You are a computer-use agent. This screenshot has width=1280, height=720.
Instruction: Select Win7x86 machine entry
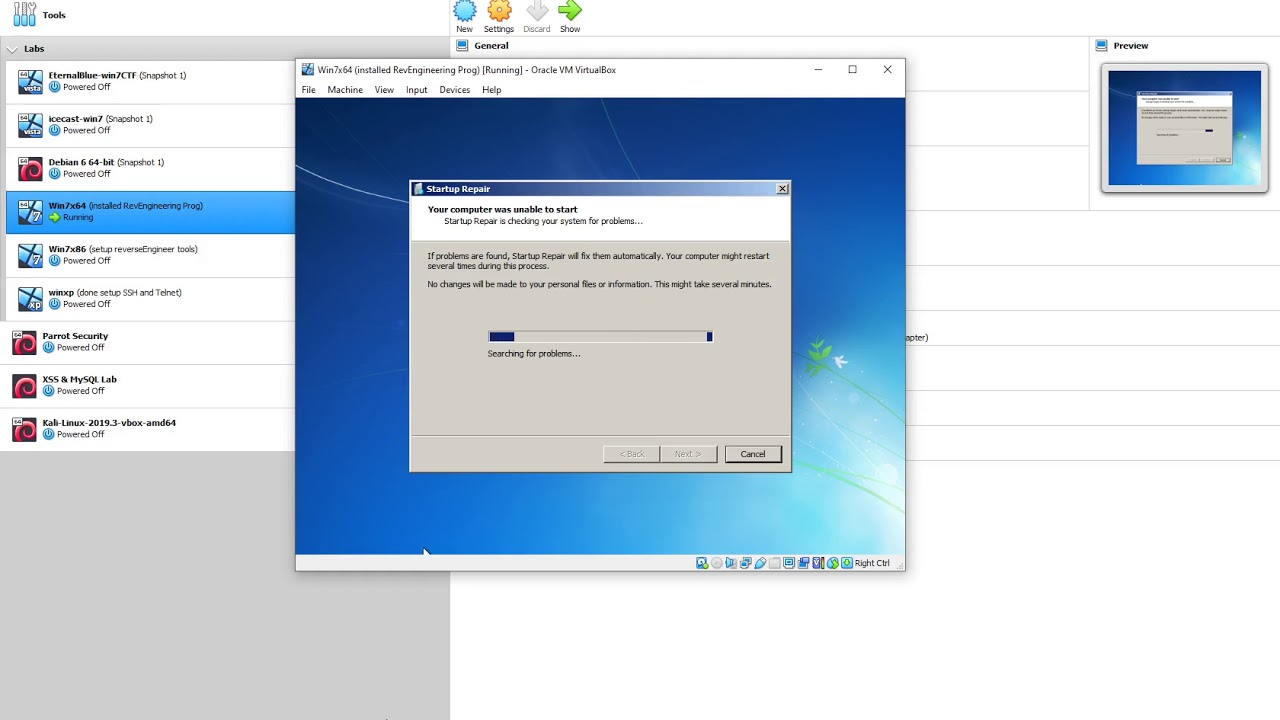point(150,255)
